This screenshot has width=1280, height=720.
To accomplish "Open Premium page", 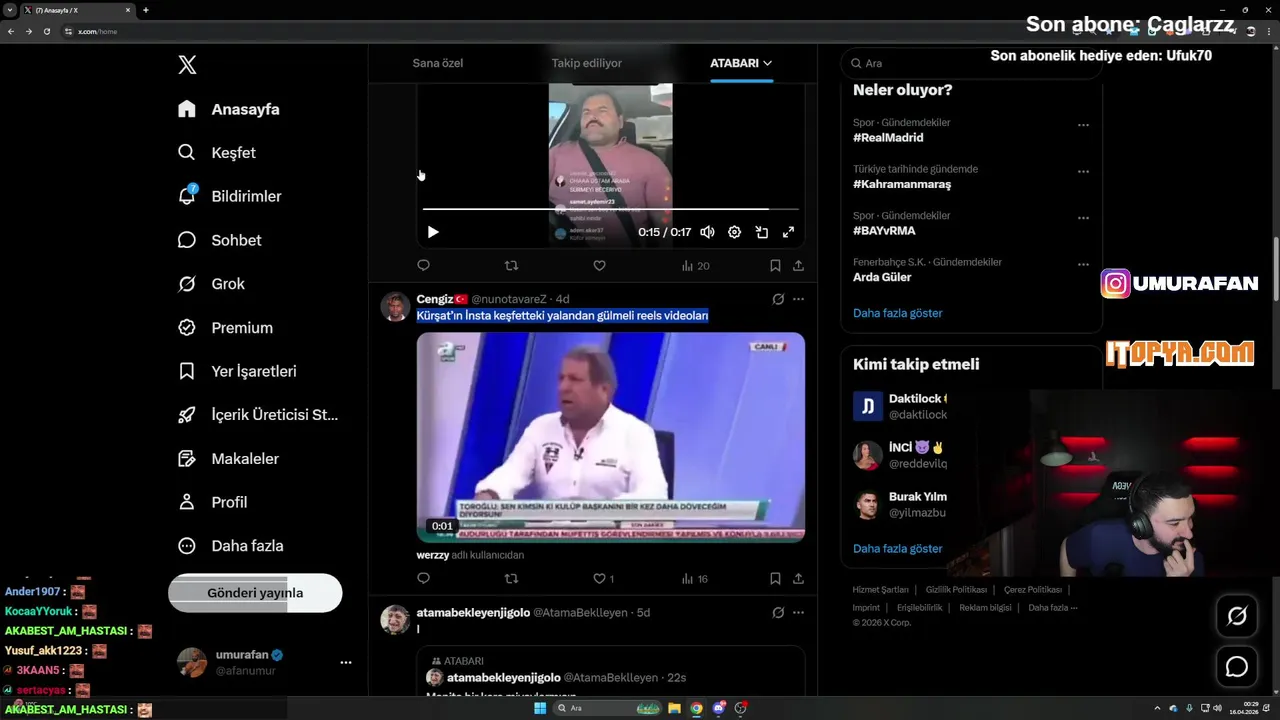I will (225, 327).
